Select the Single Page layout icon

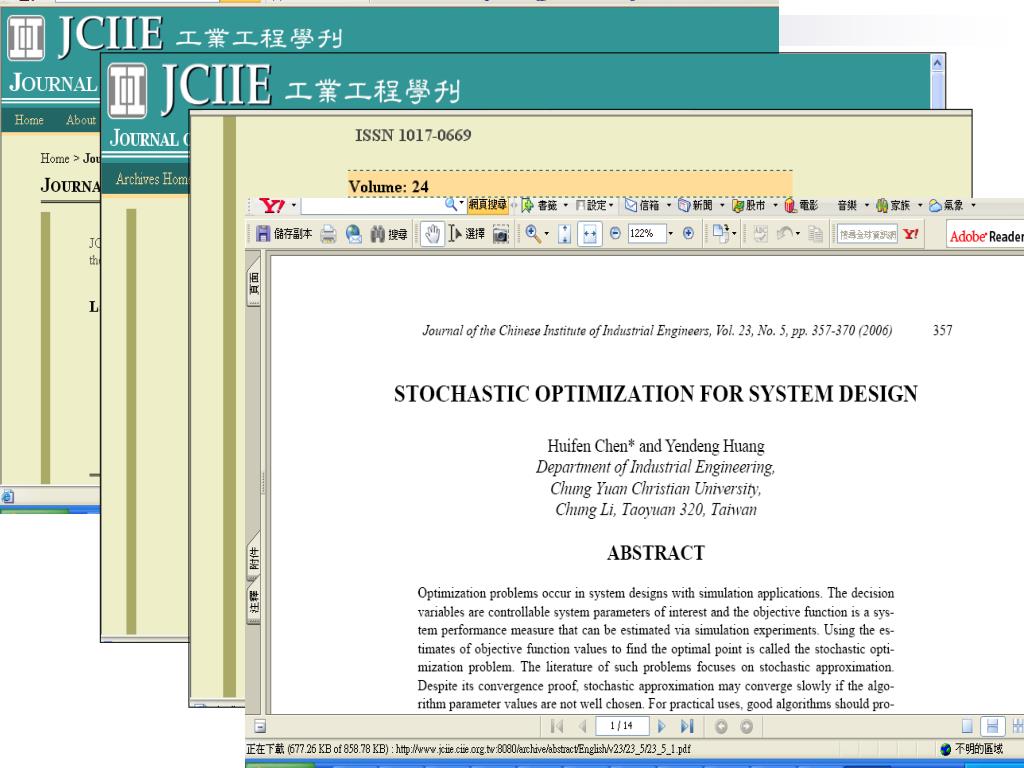tap(967, 726)
